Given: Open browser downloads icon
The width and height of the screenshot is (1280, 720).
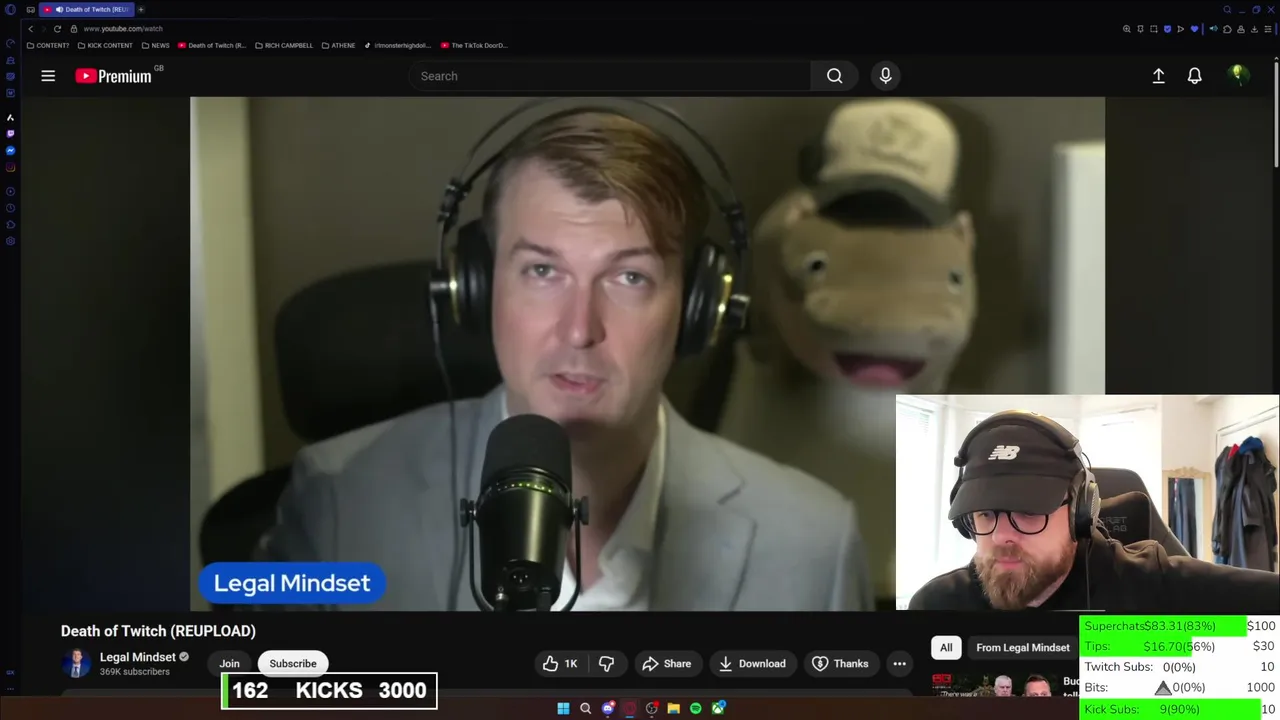Looking at the screenshot, I should [1254, 29].
